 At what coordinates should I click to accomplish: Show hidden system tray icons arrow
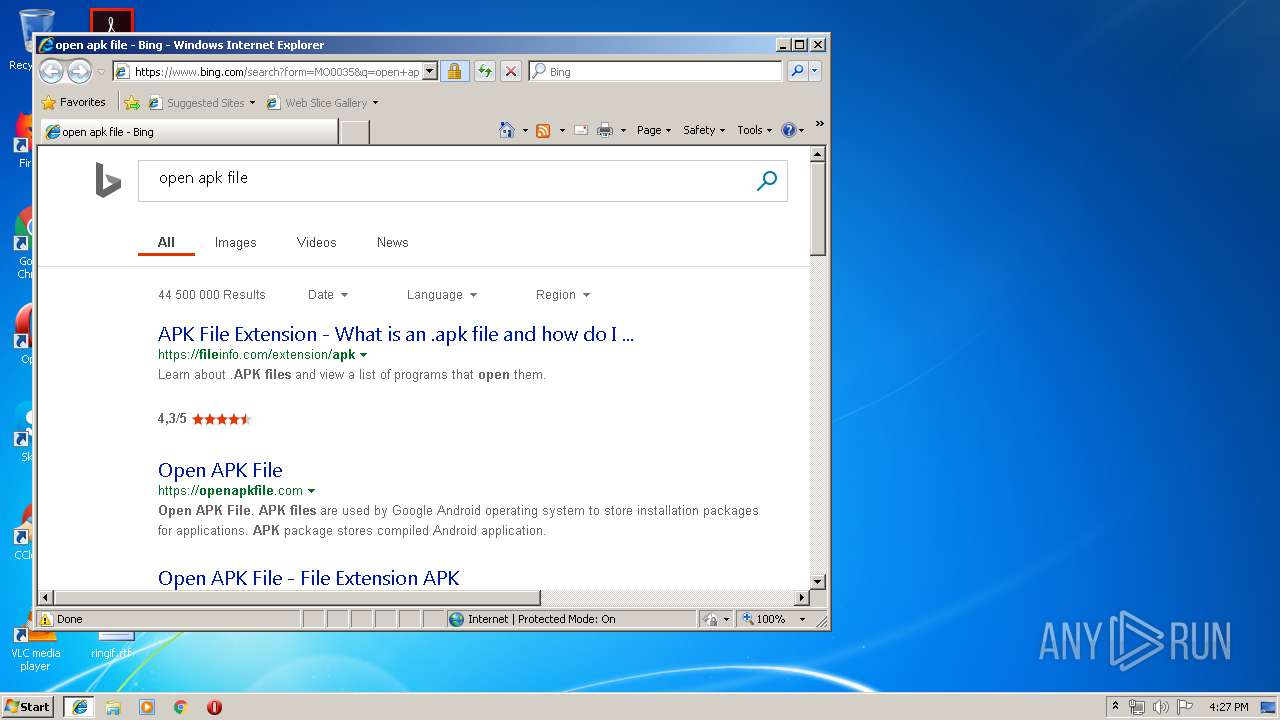pyautogui.click(x=1116, y=707)
